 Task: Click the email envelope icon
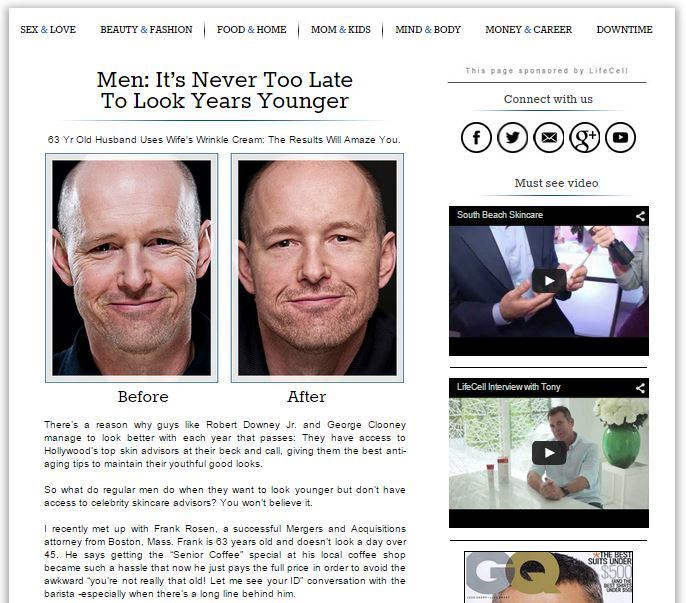click(x=549, y=137)
